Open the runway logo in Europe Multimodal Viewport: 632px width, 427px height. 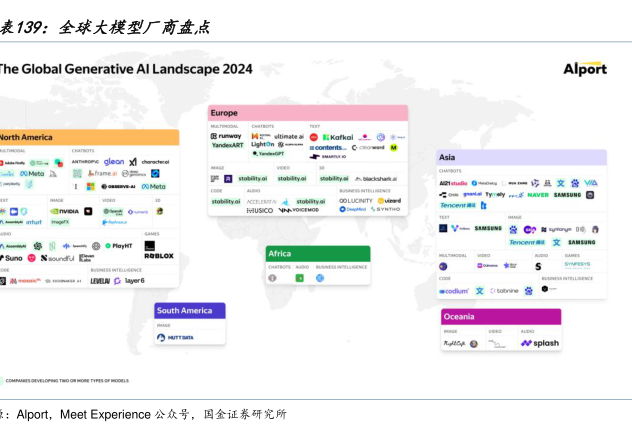225,136
